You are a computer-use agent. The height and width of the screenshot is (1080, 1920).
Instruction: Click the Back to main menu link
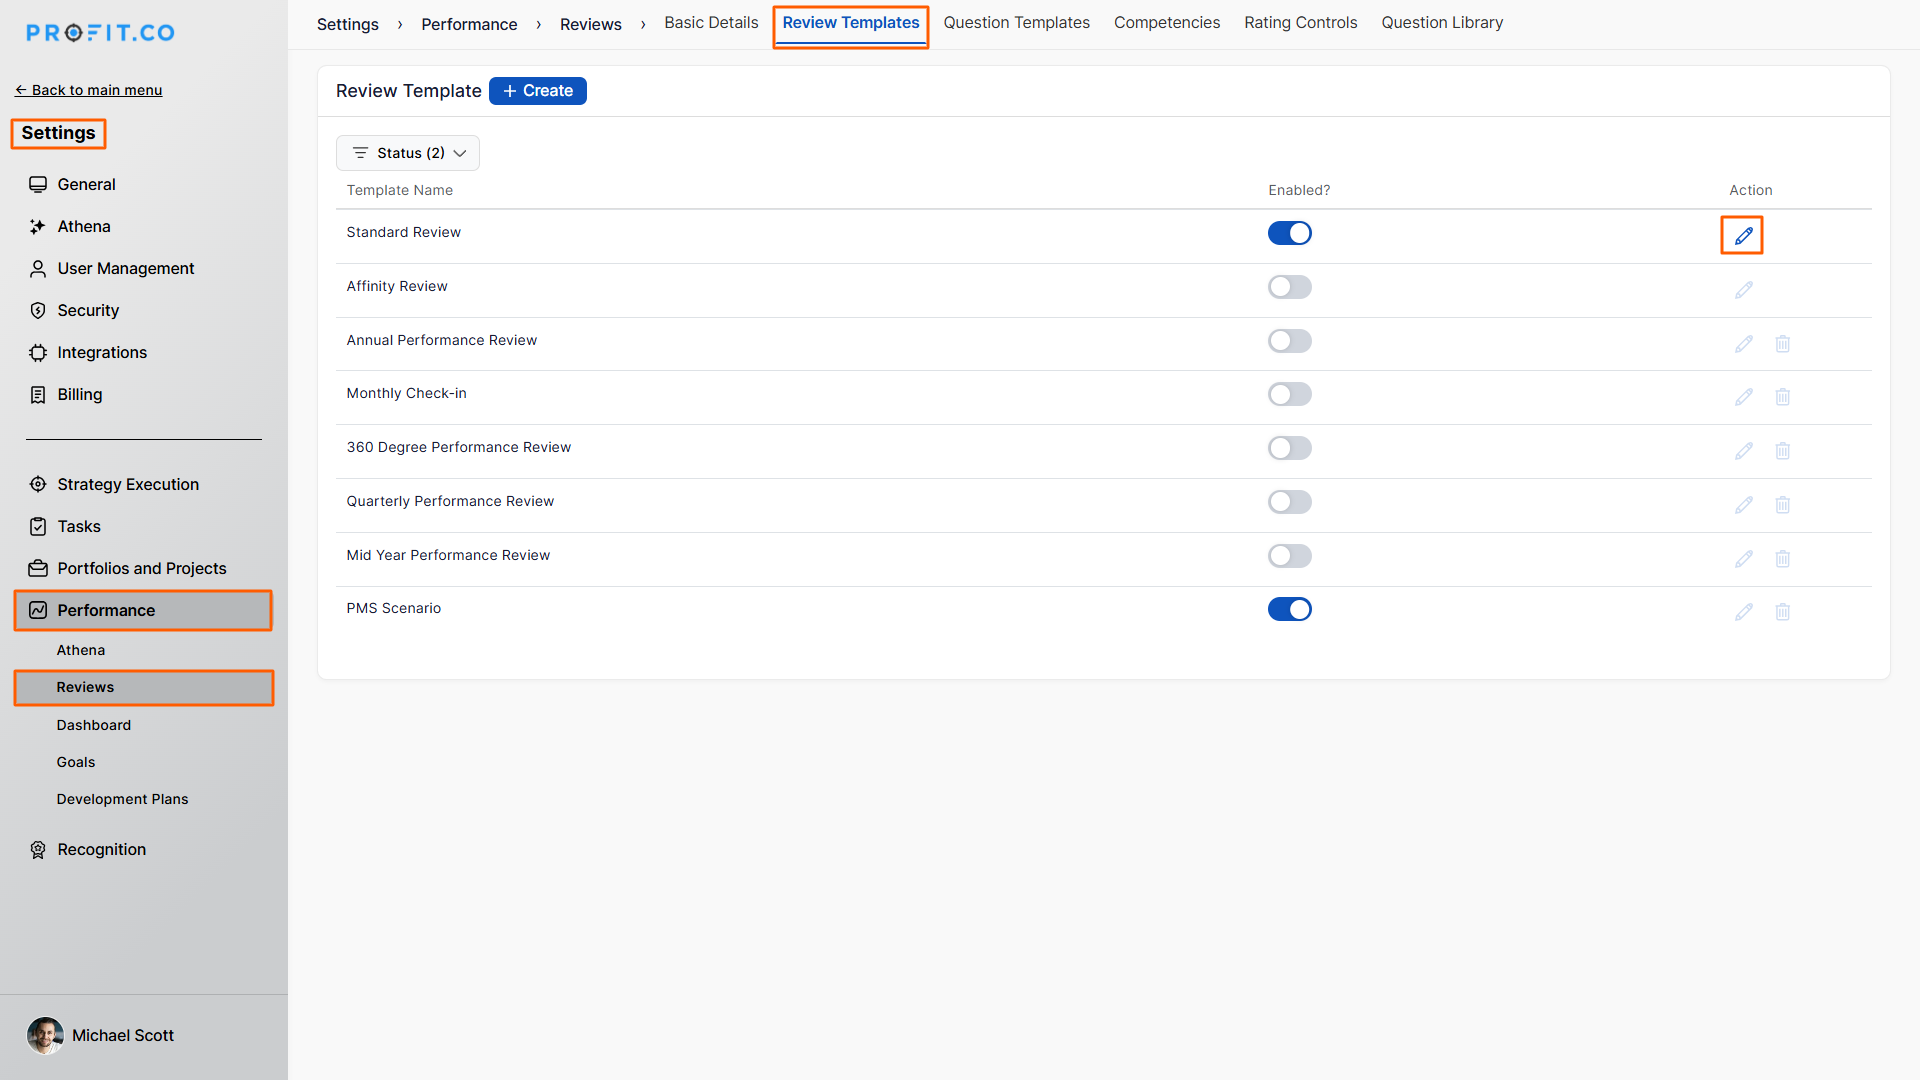pyautogui.click(x=88, y=90)
